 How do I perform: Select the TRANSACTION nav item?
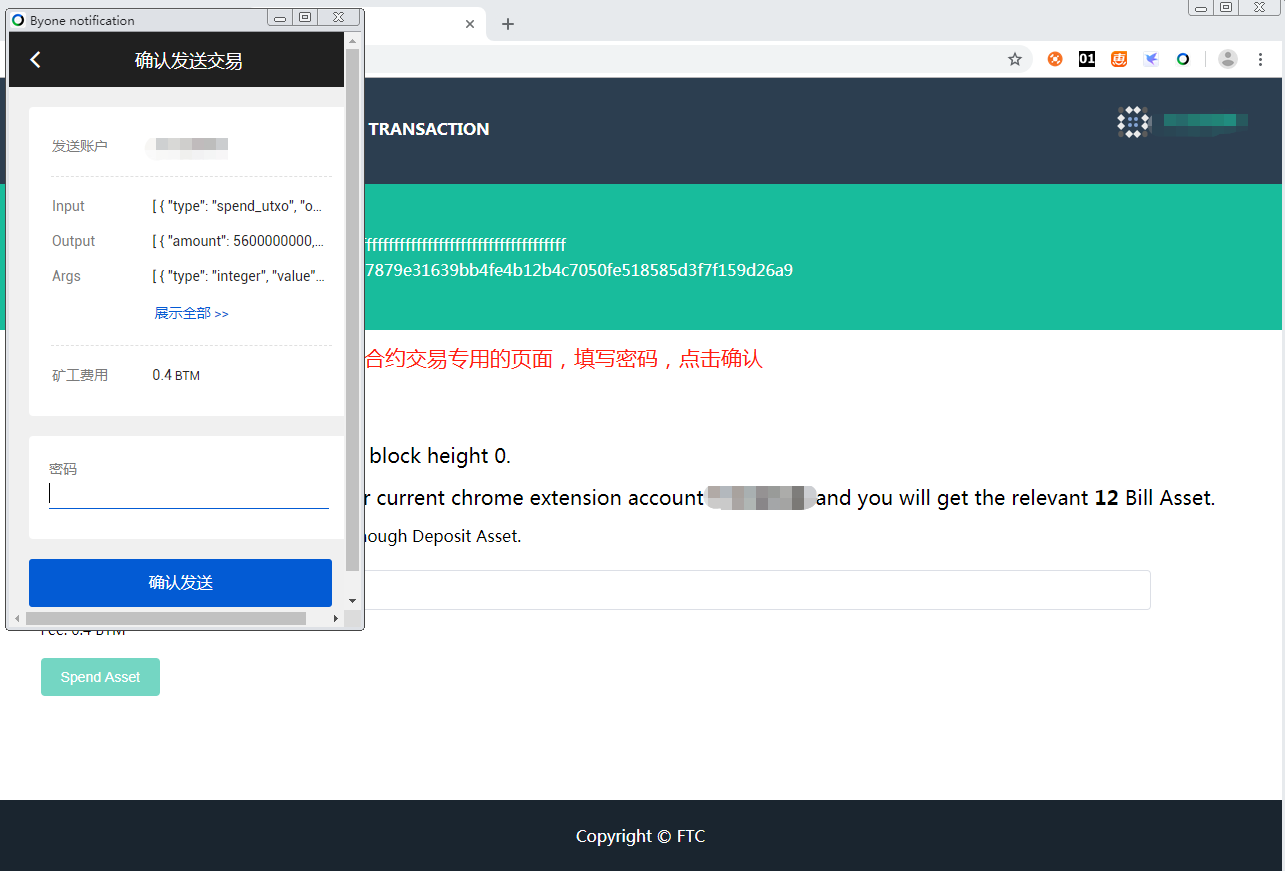click(x=429, y=129)
